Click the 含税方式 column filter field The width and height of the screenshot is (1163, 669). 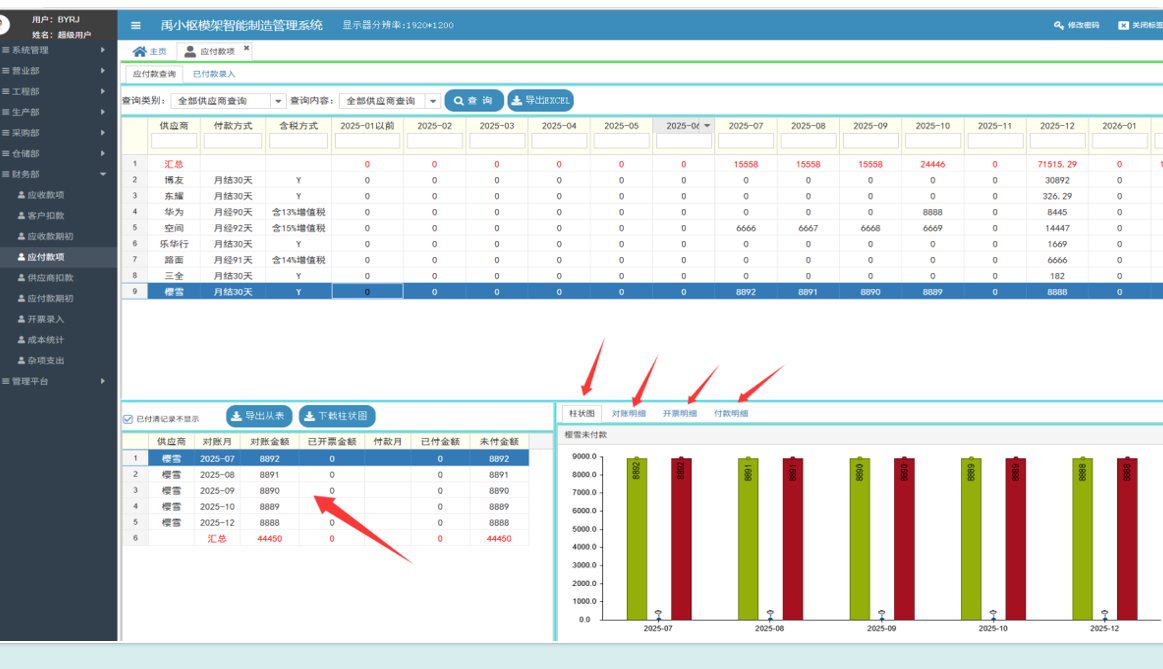(298, 141)
